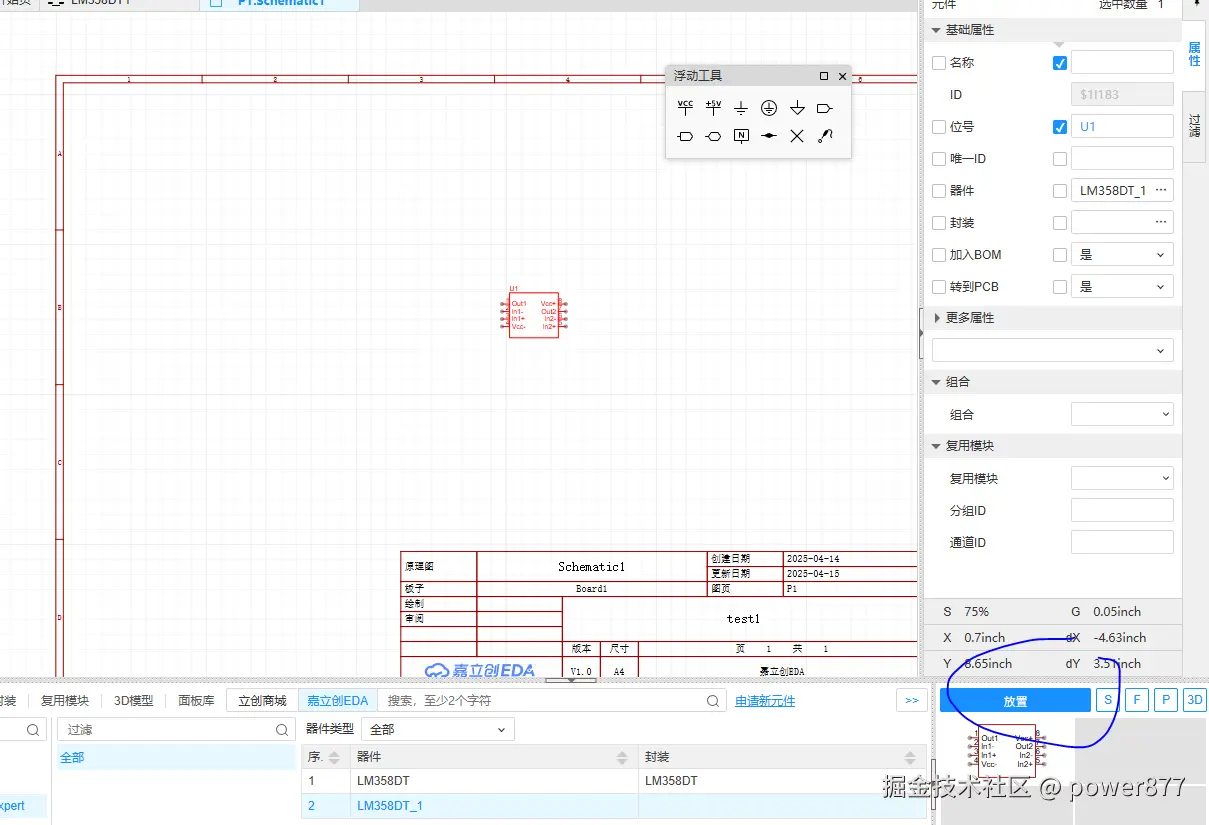Select the triangle ground symbol tool
Image resolution: width=1209 pixels, height=825 pixels.
(x=797, y=108)
